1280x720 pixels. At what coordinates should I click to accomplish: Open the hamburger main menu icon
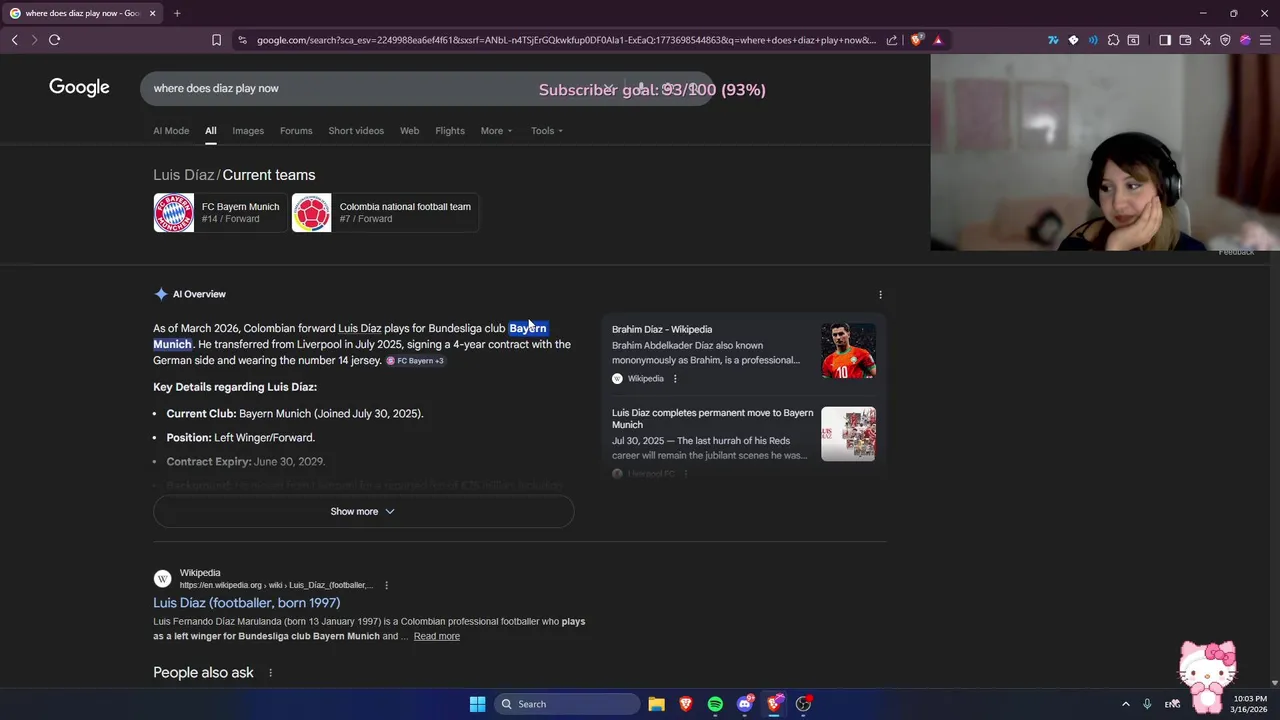[x=1265, y=40]
